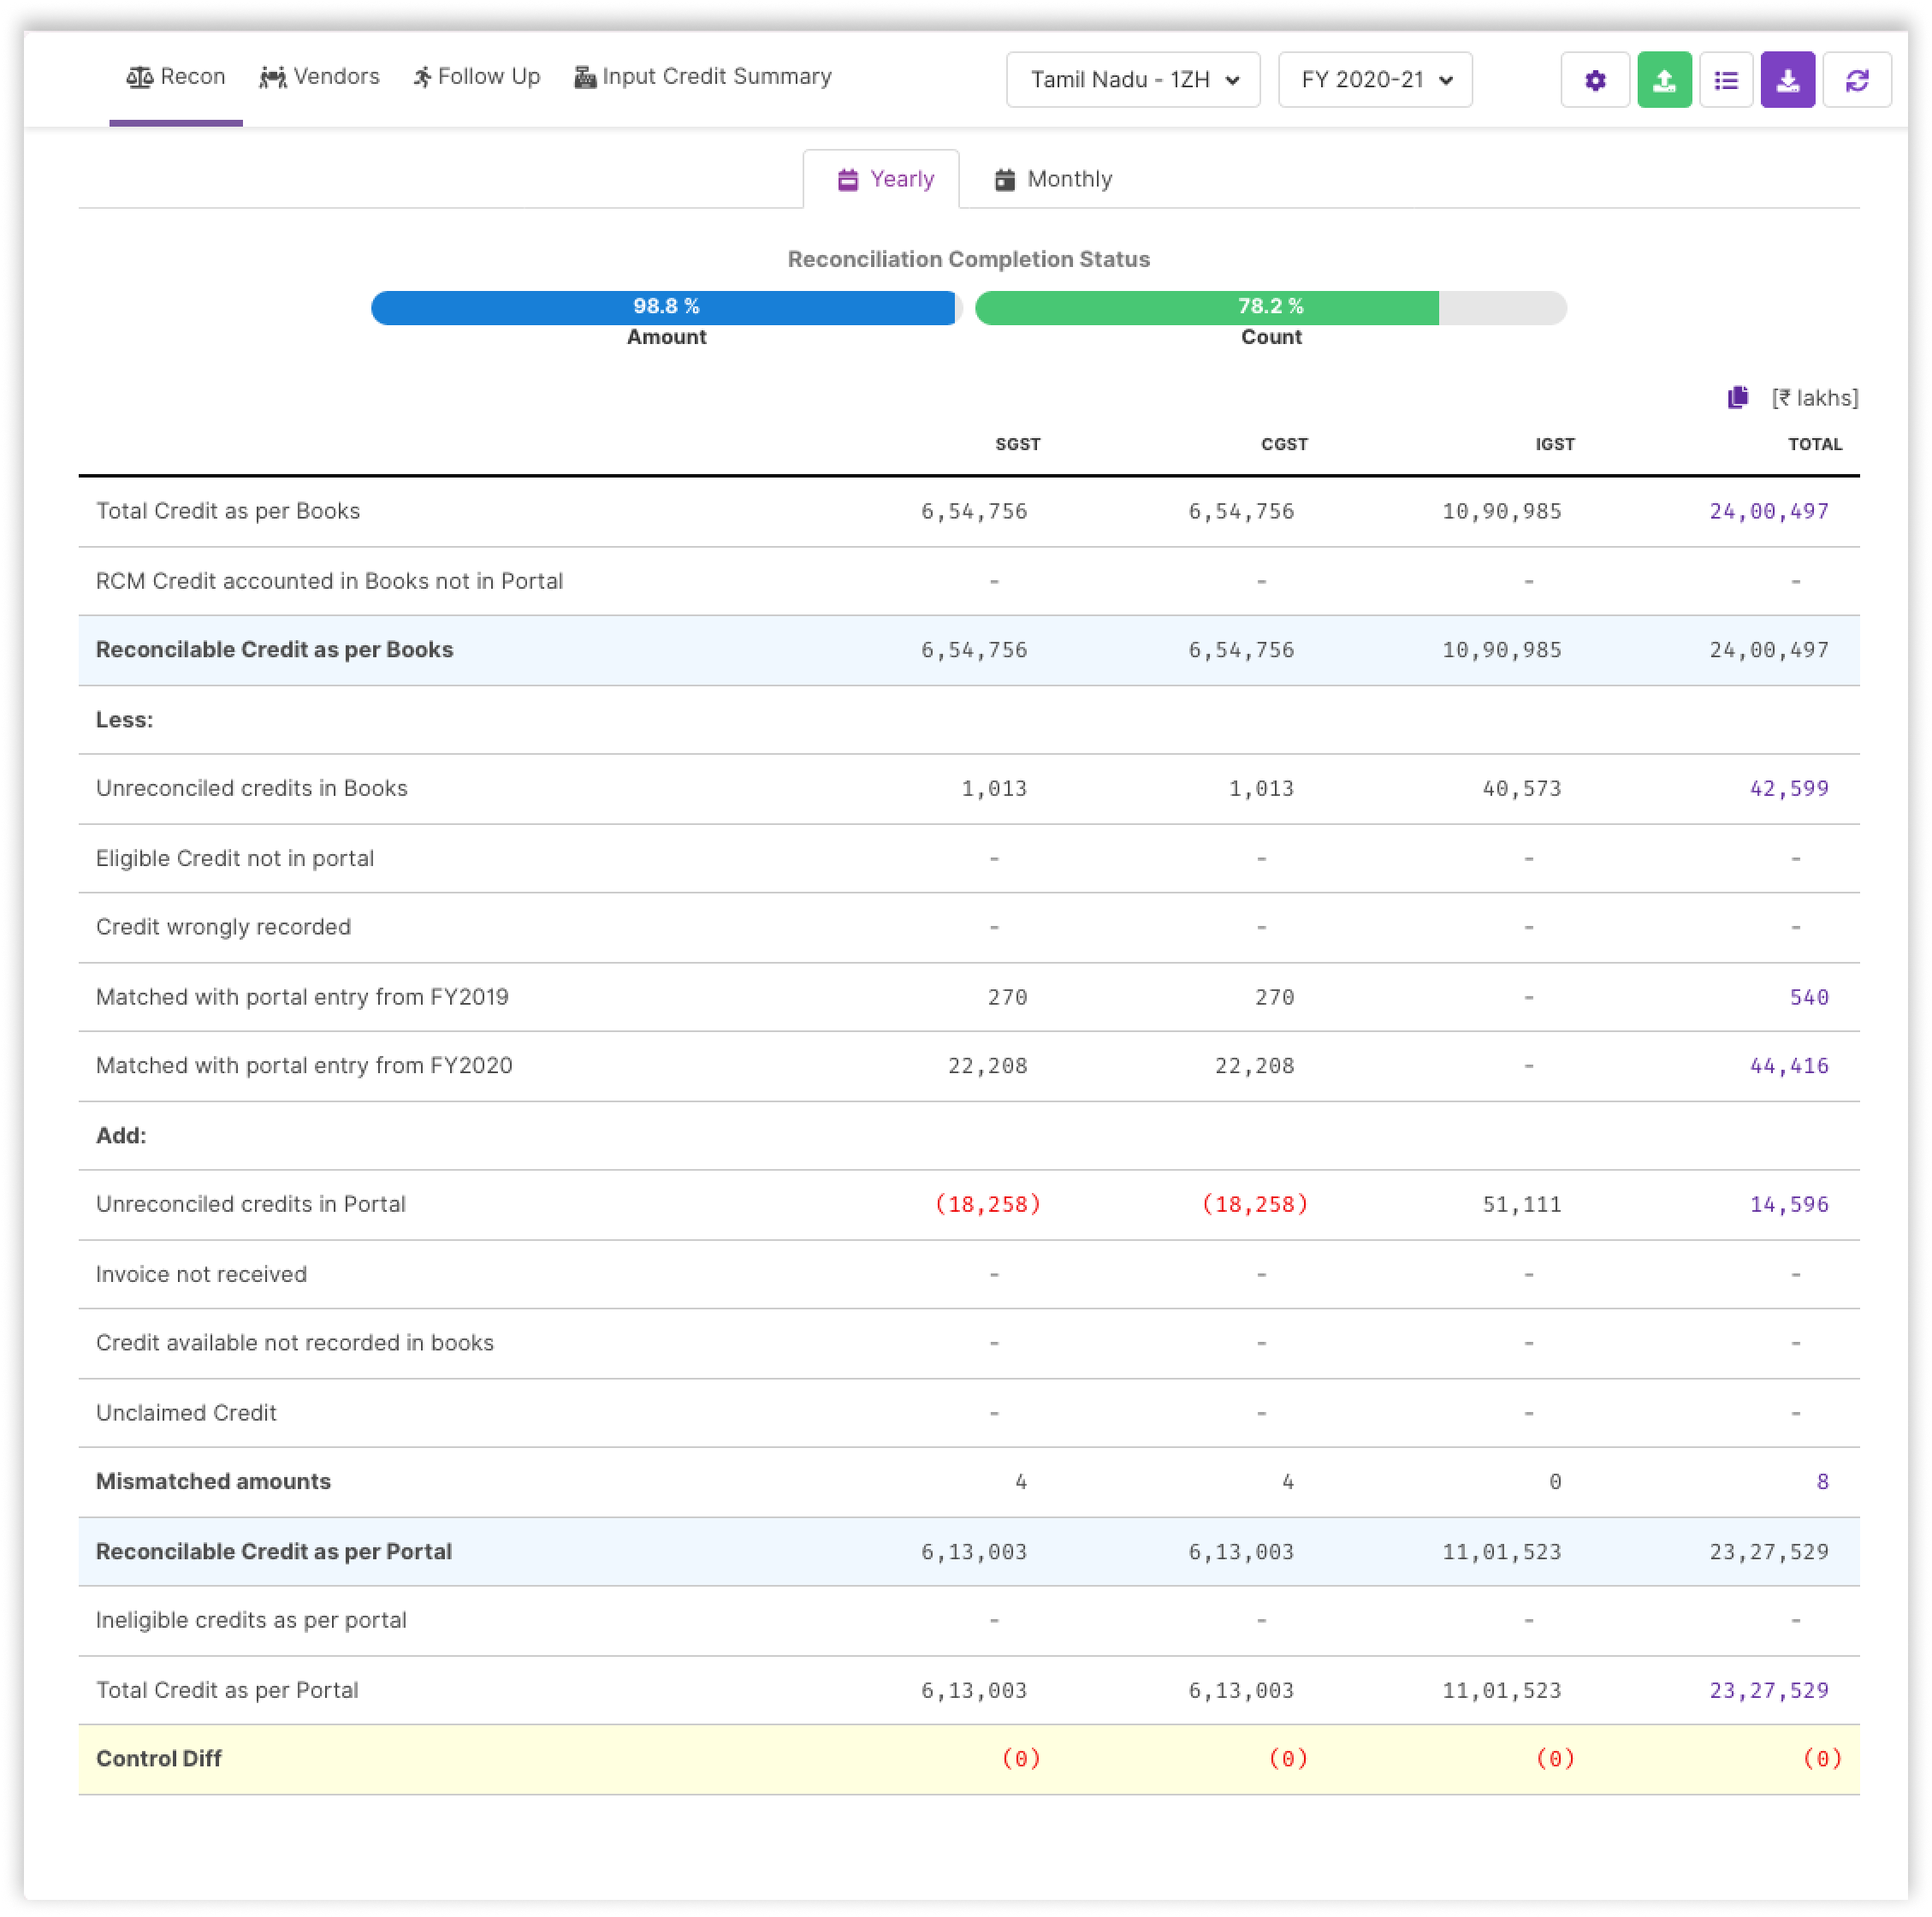This screenshot has height=1917, width=1932.
Task: Click the purple download icon button
Action: coord(1787,80)
